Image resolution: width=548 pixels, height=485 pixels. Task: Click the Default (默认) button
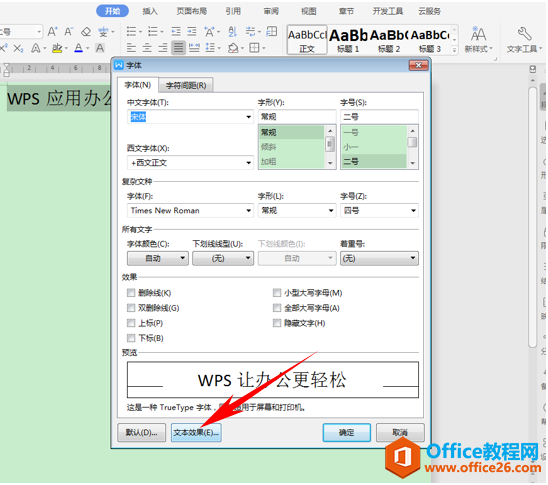tap(142, 433)
